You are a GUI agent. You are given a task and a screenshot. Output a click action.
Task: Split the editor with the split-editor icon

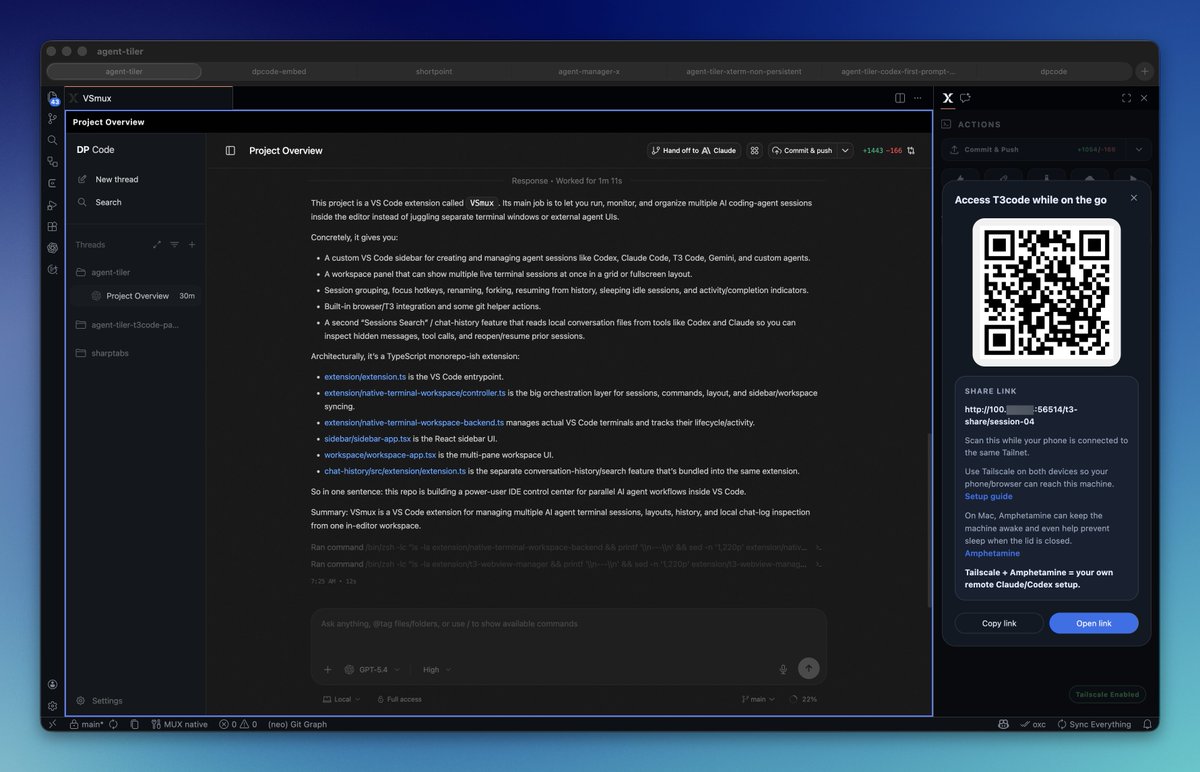[x=900, y=98]
